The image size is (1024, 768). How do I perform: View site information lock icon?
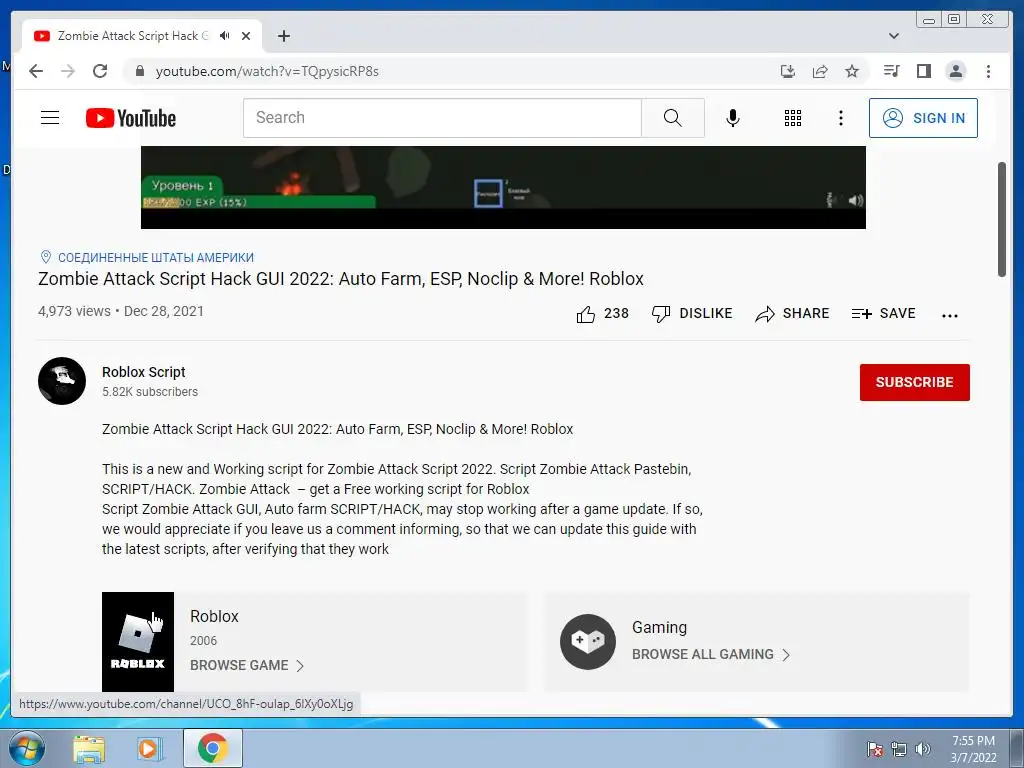(x=139, y=71)
